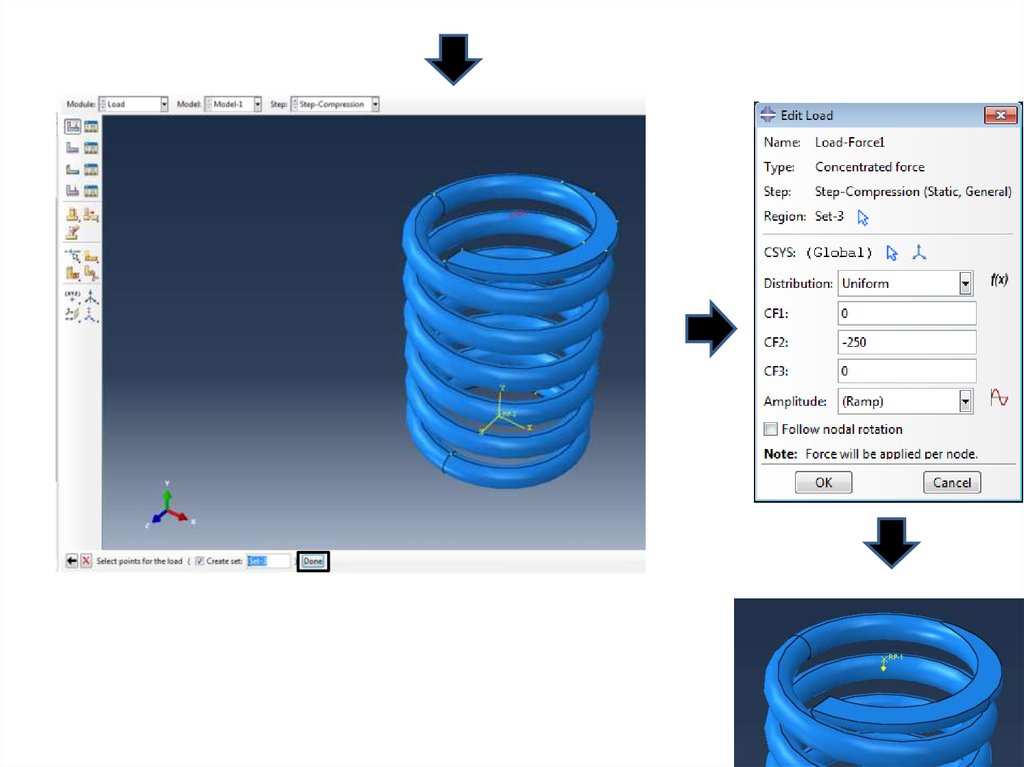This screenshot has height=767, width=1024.
Task: Close the Edit Load dialog
Action: coord(1000,116)
